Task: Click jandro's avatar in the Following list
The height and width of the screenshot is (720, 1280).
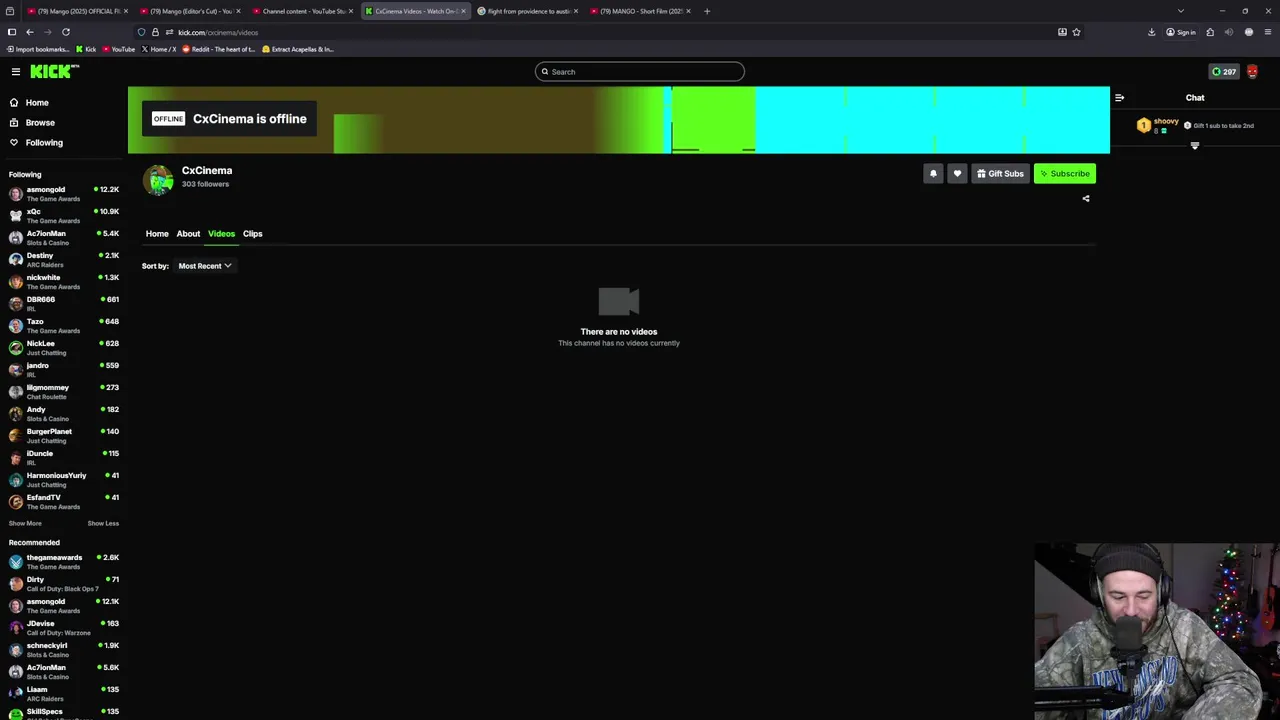Action: click(15, 370)
